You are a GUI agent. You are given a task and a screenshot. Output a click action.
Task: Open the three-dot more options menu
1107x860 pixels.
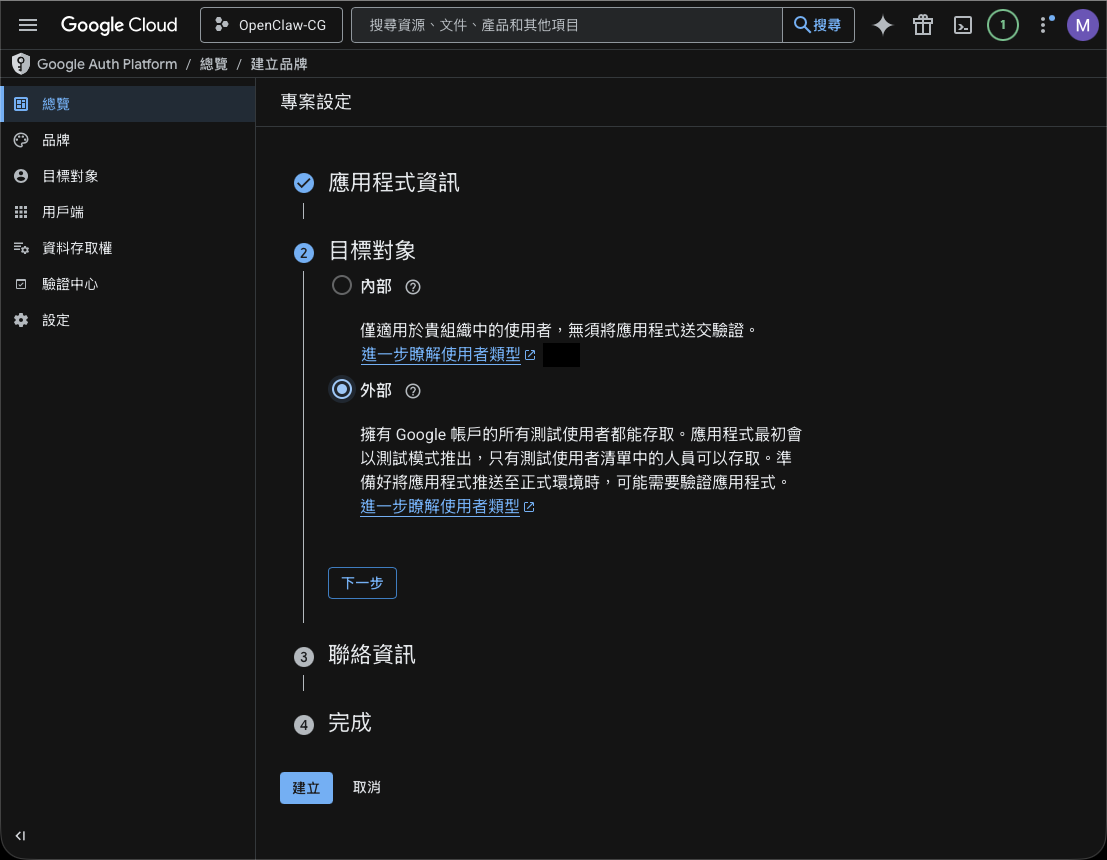tap(1043, 26)
